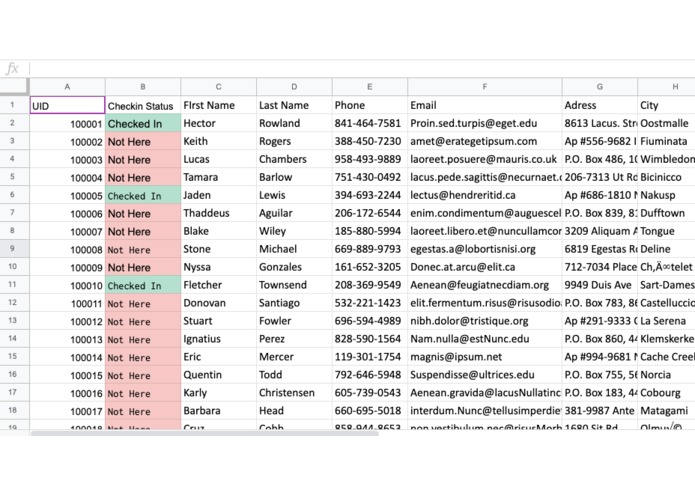Select column G header
695x494 pixels.
coord(600,87)
